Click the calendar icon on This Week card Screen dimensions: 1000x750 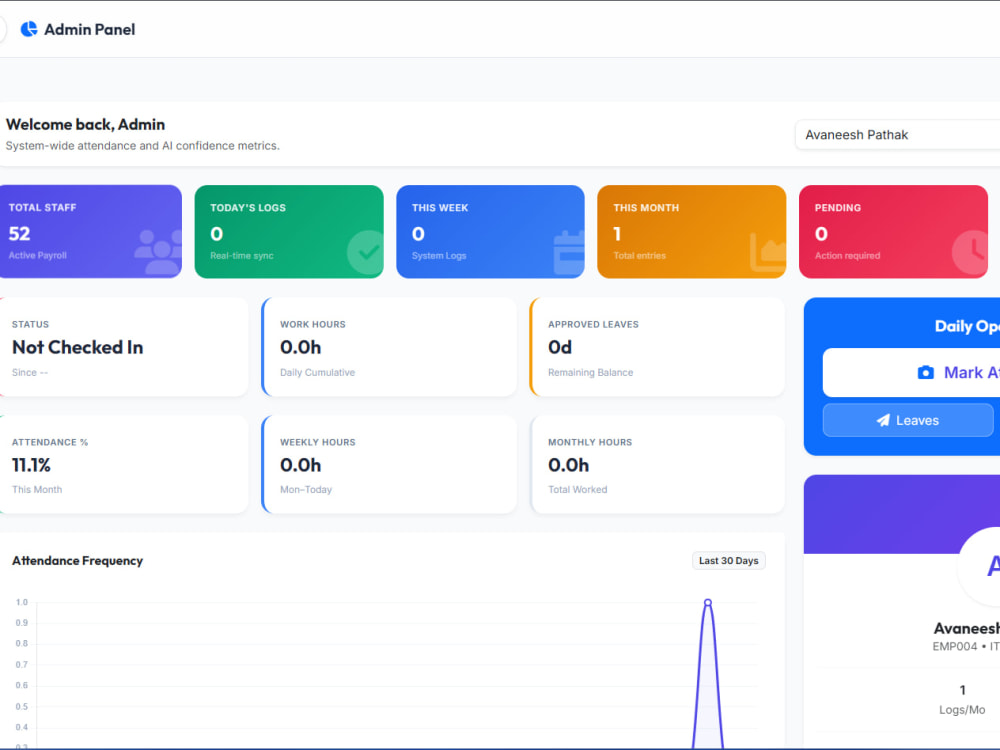point(569,253)
